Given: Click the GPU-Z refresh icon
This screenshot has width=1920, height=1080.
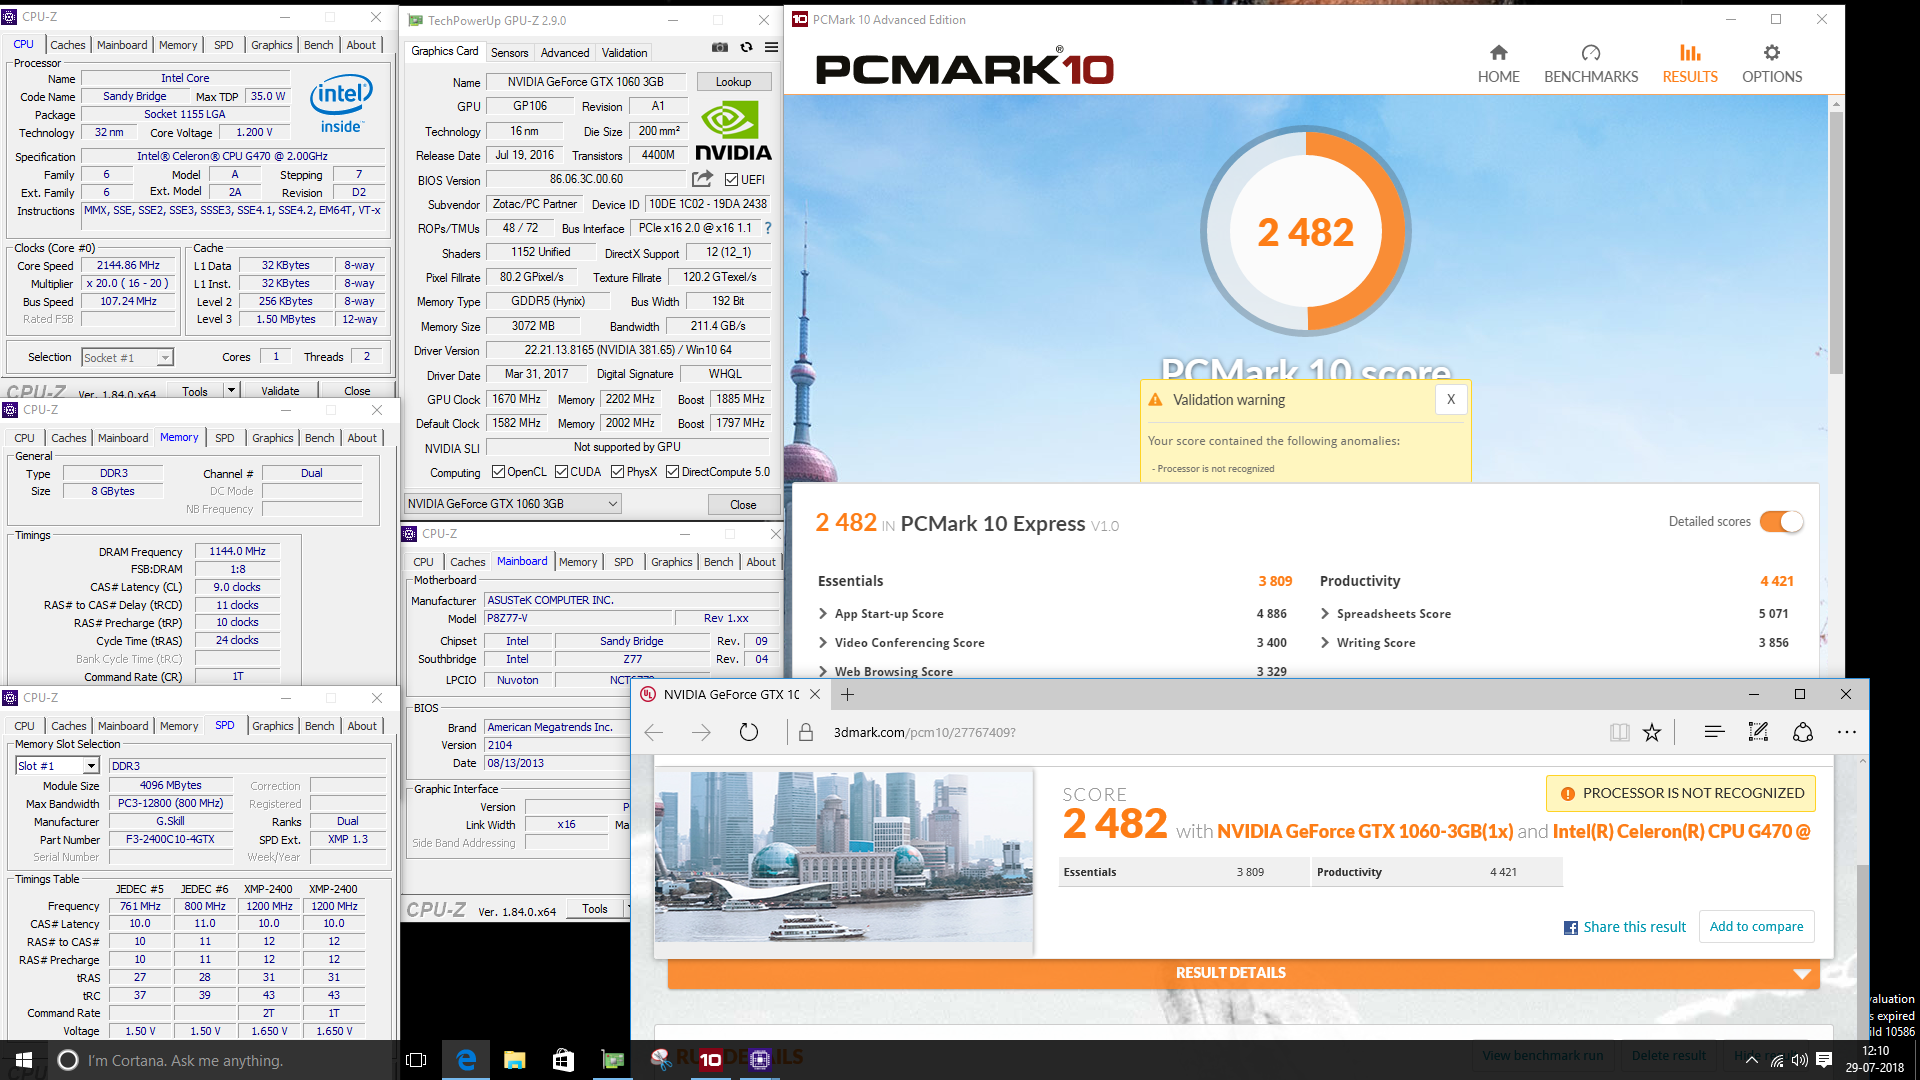Looking at the screenshot, I should tap(746, 47).
